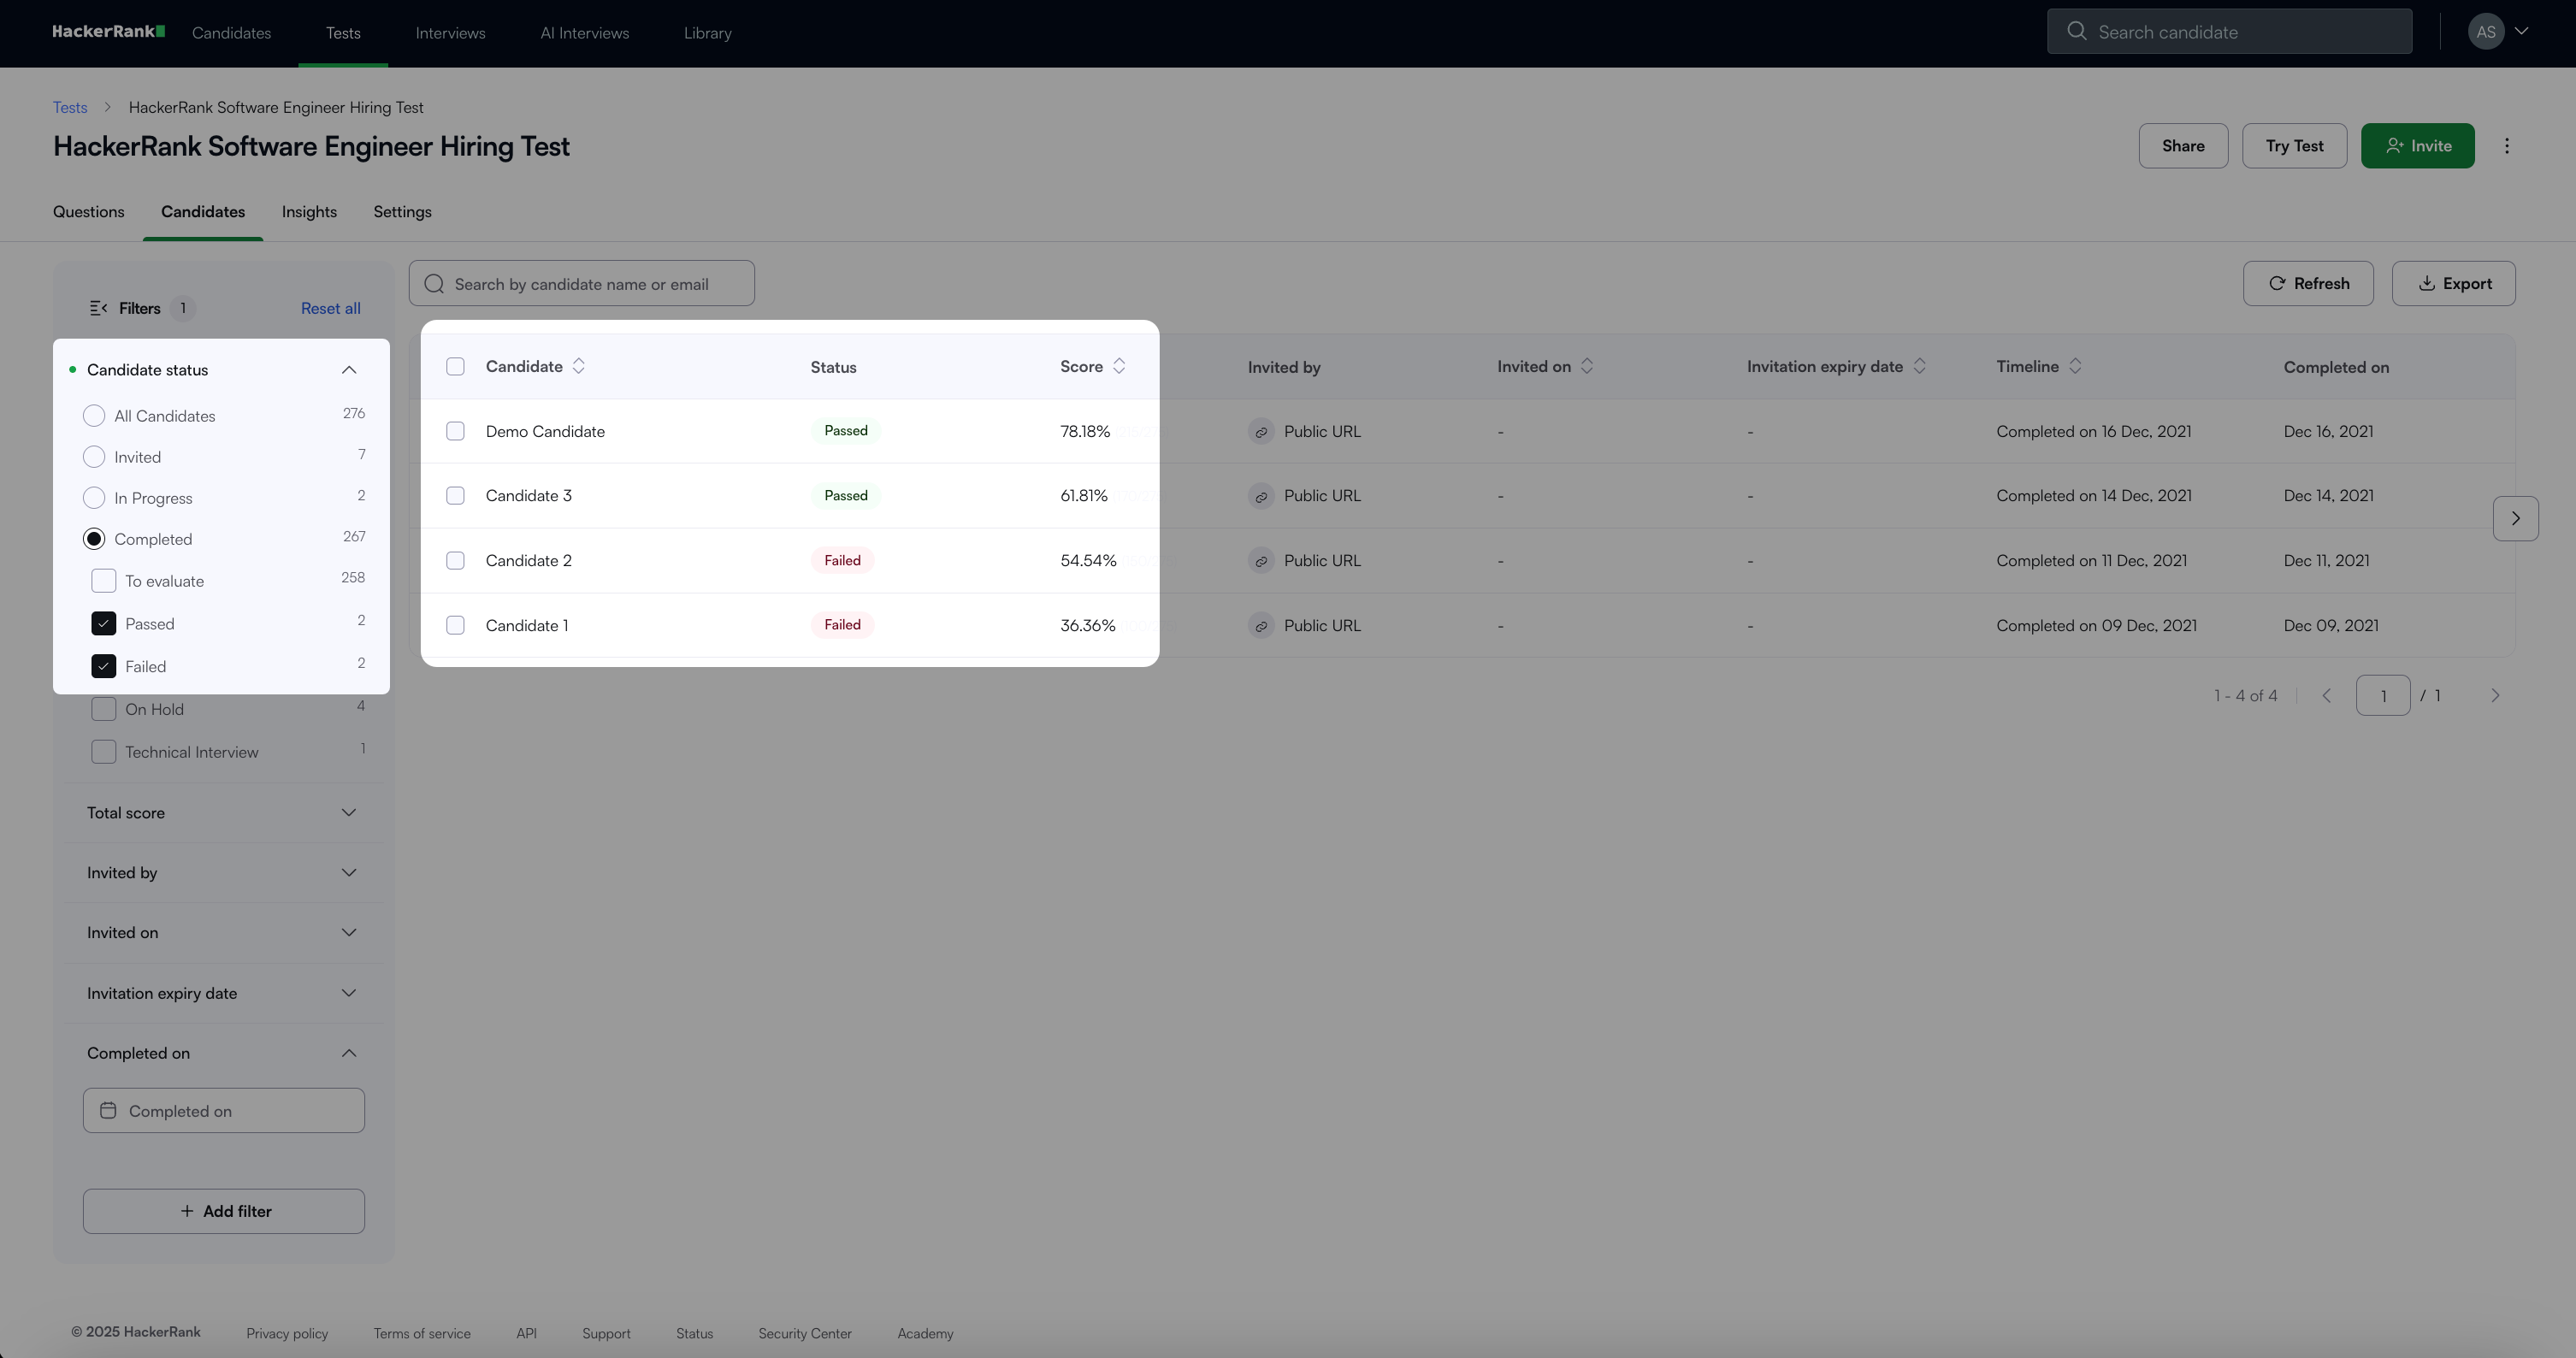Click the Reset all link
Viewport: 2576px width, 1358px height.
point(330,308)
